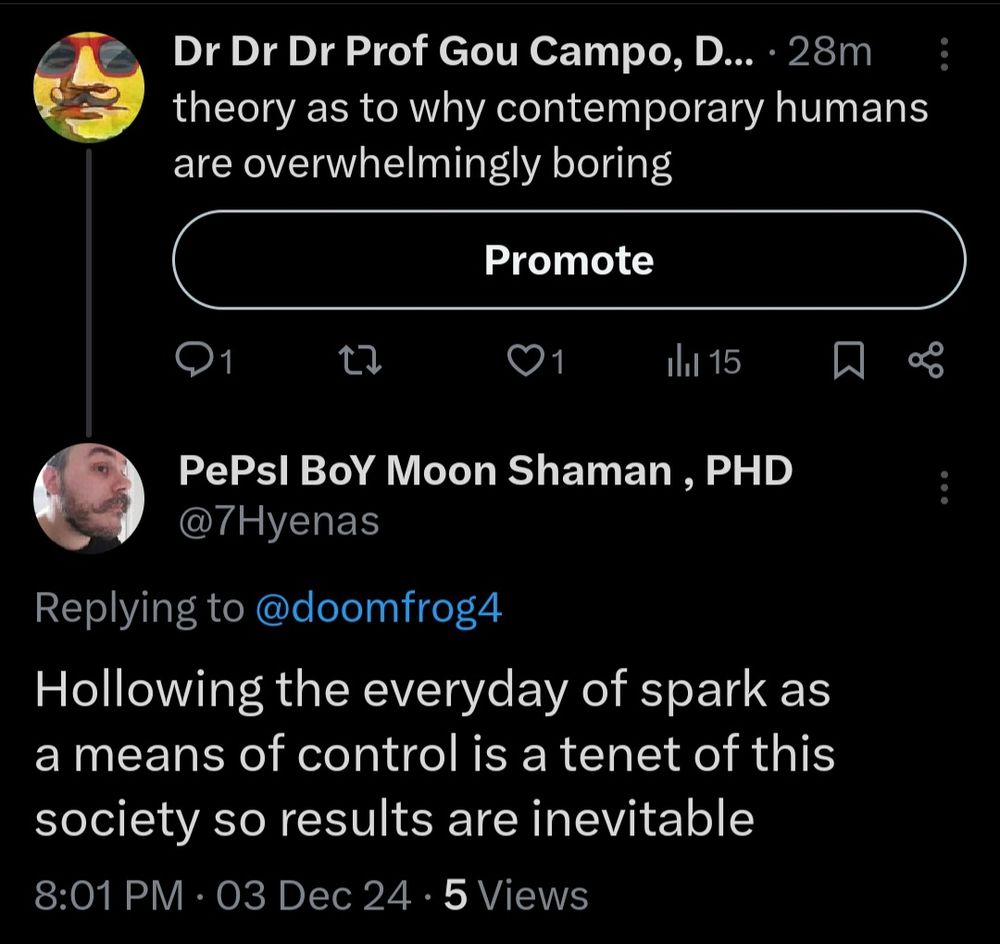Click the Promote button
Screen dimensions: 1000x944
(x=569, y=260)
